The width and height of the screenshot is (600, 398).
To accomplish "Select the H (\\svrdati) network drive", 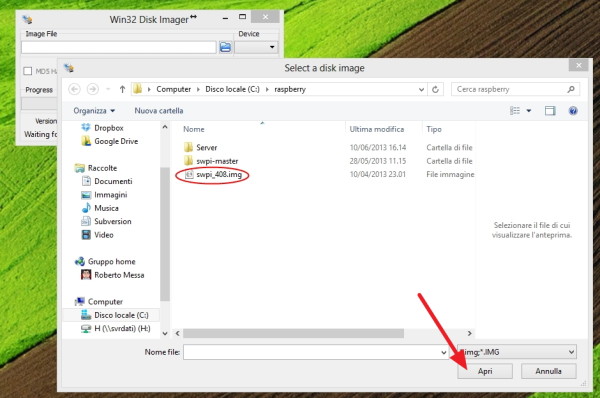I will 122,328.
